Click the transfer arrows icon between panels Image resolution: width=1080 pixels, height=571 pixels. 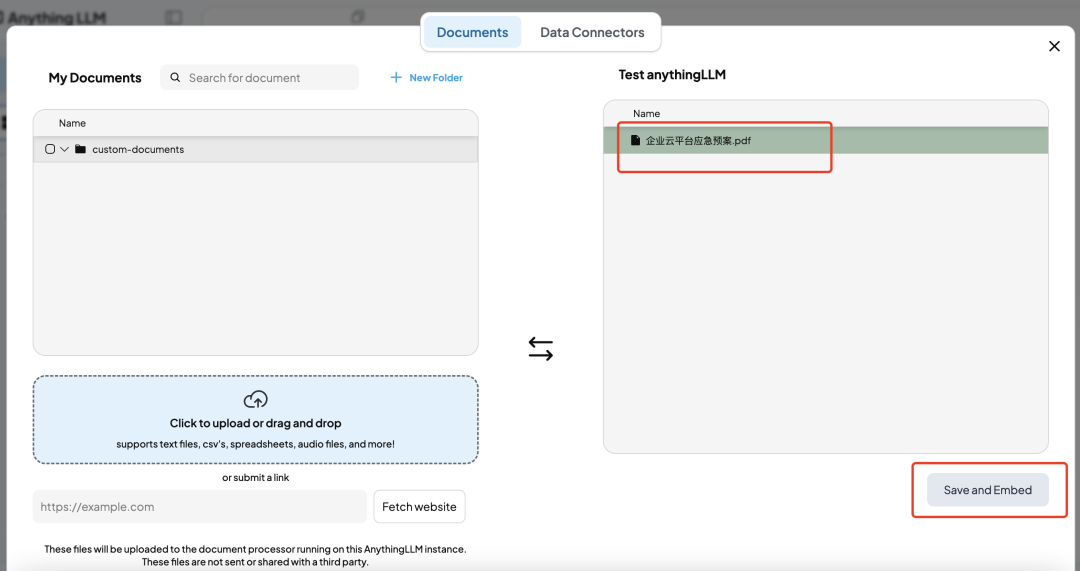(x=541, y=349)
